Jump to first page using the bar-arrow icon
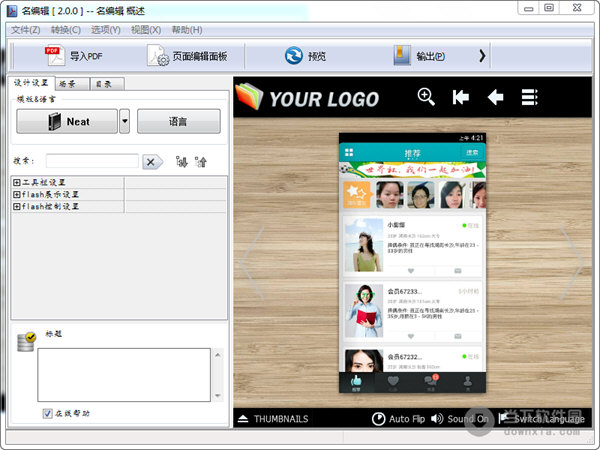The image size is (600, 450). (460, 97)
